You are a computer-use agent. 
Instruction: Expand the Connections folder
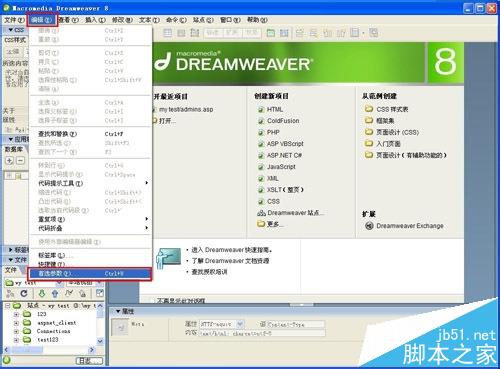[16, 331]
